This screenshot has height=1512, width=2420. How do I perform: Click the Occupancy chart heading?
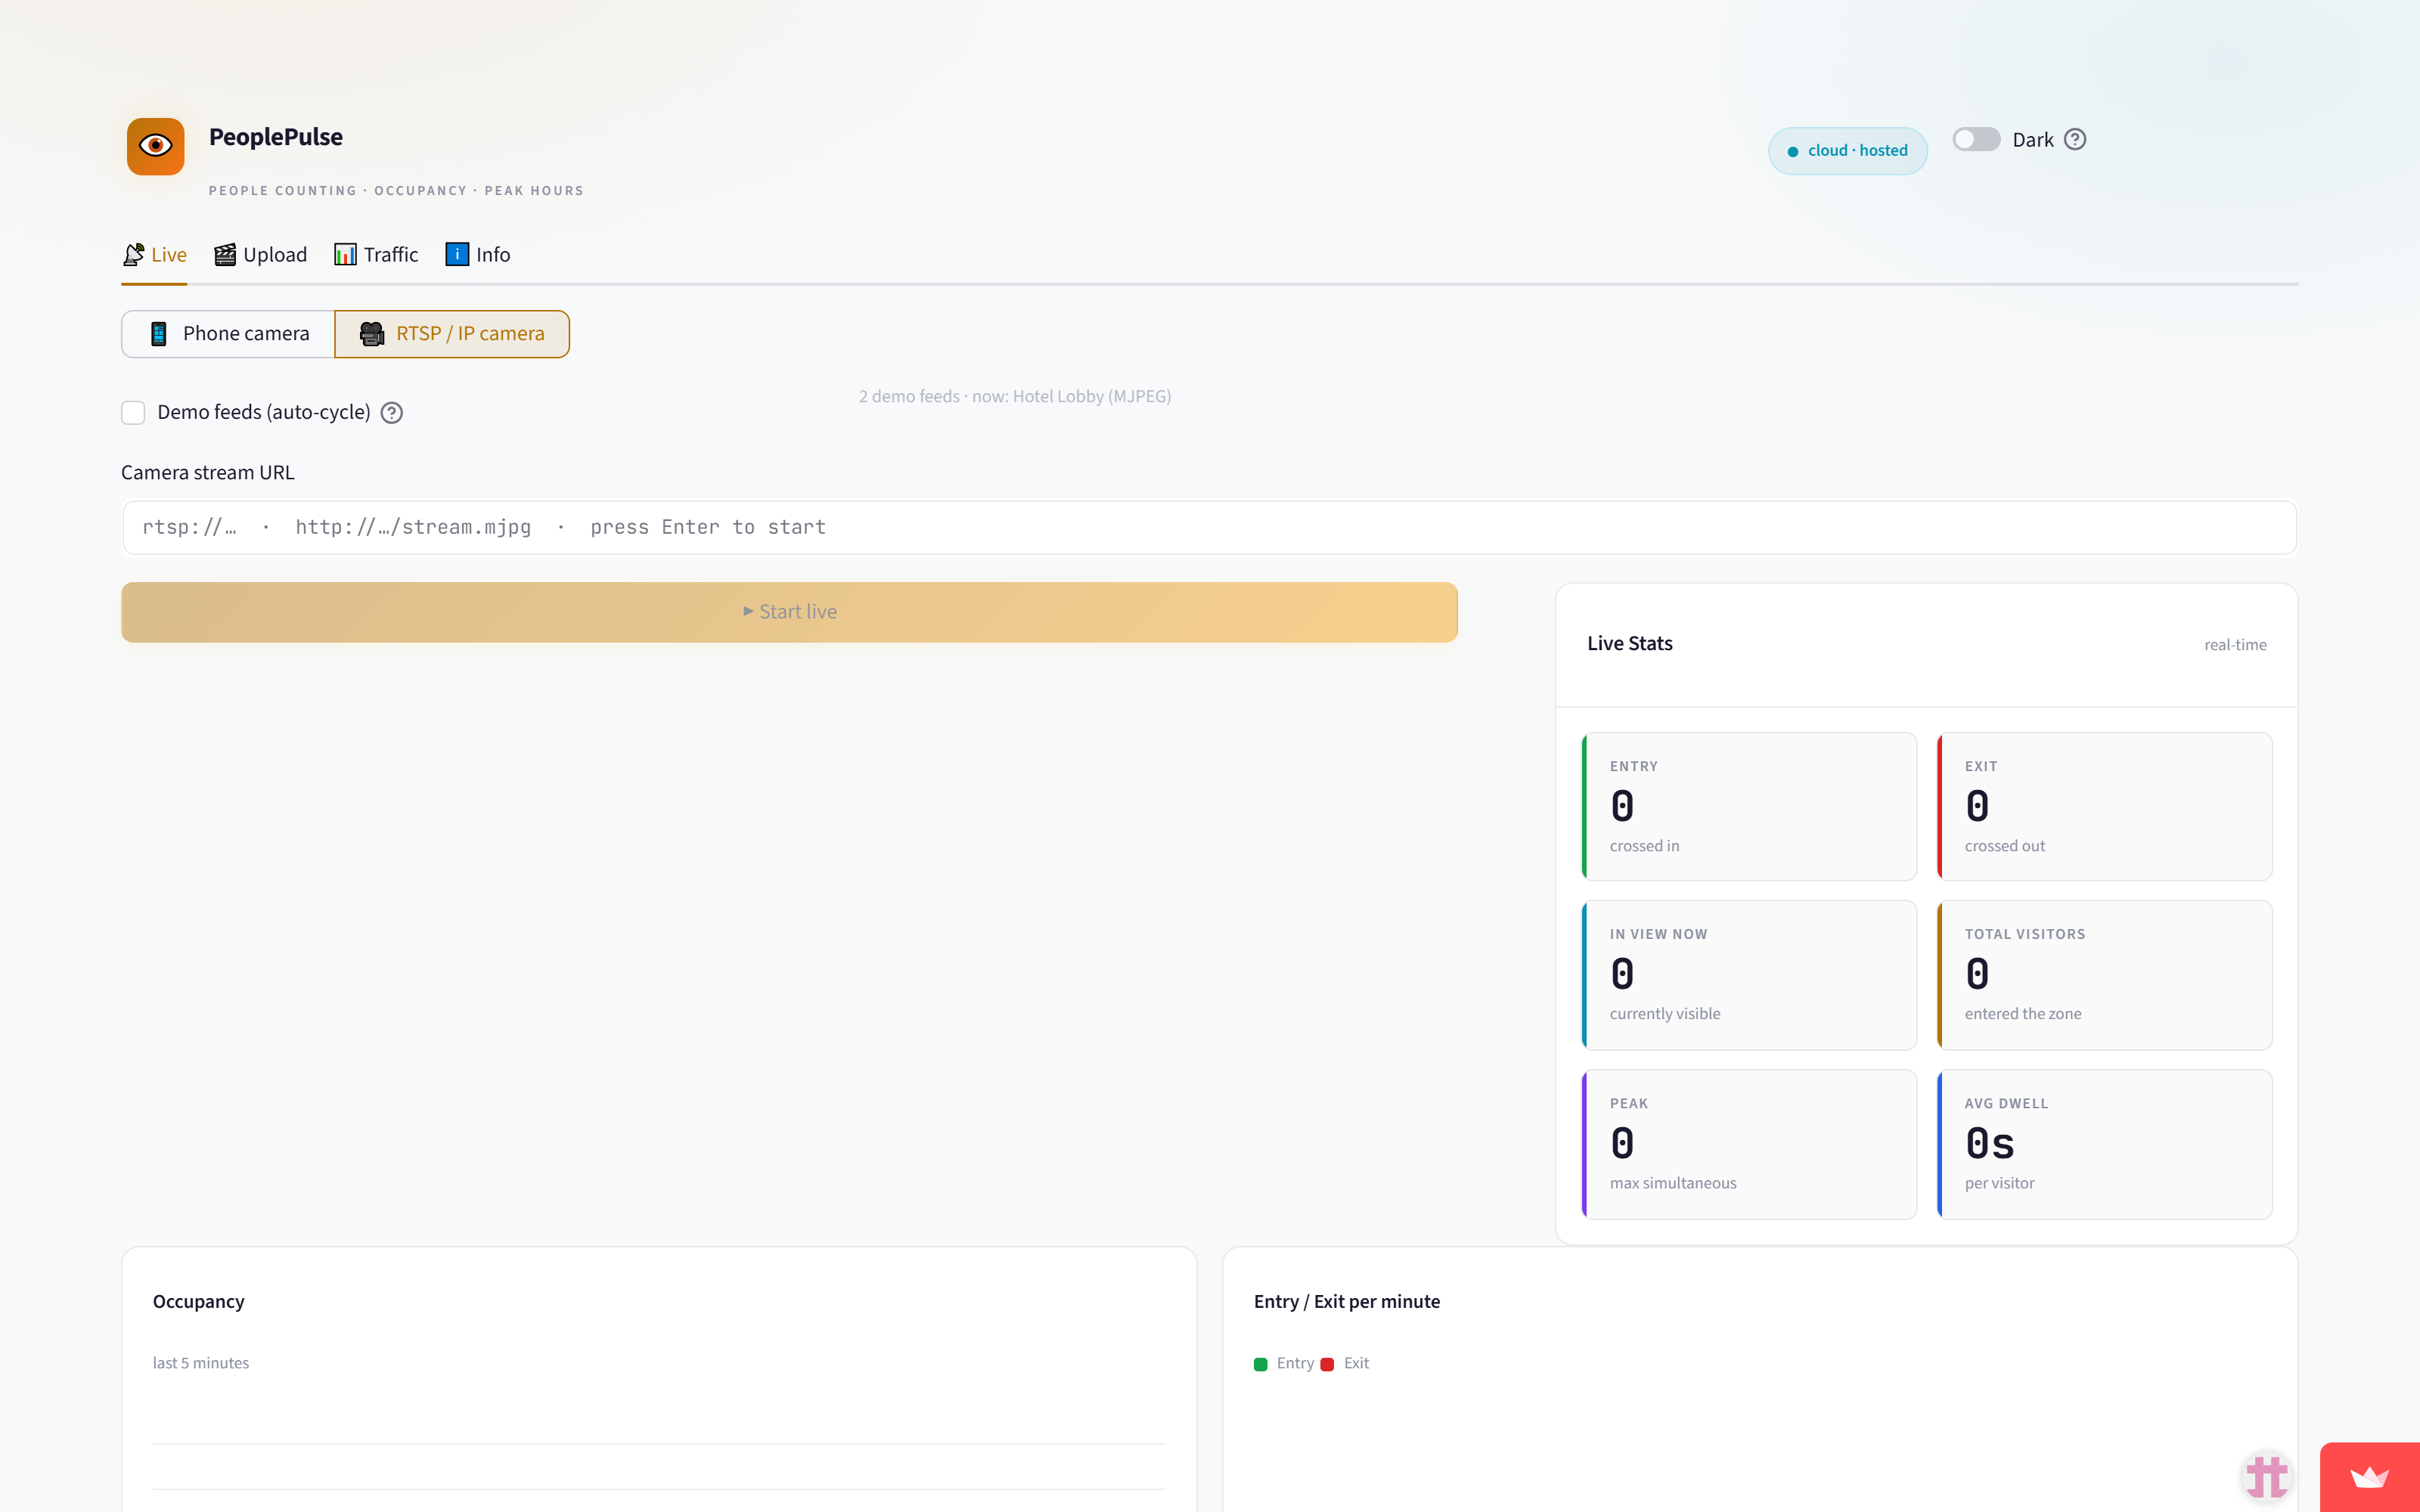199,1302
